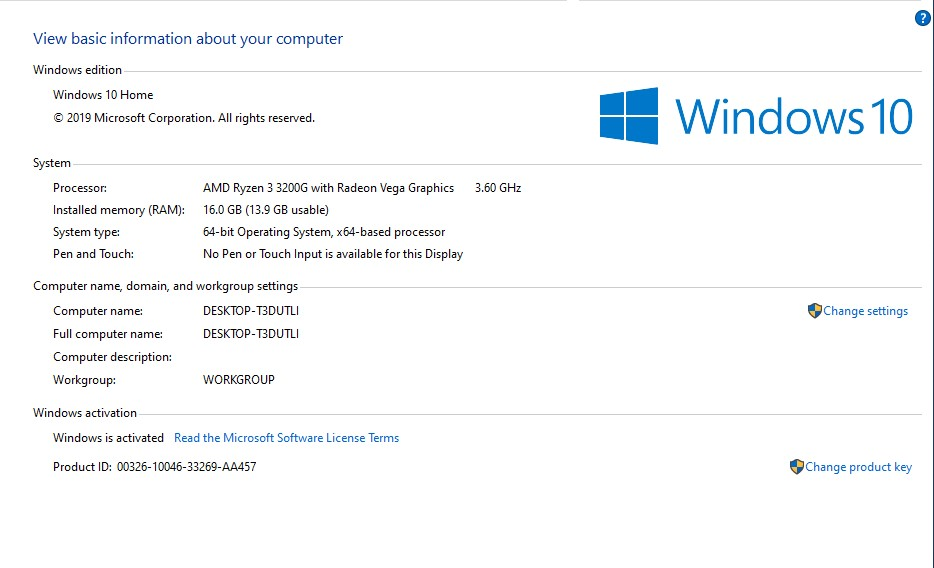934x568 pixels.
Task: Click the 'Full computer name:' label
Action: tap(108, 334)
